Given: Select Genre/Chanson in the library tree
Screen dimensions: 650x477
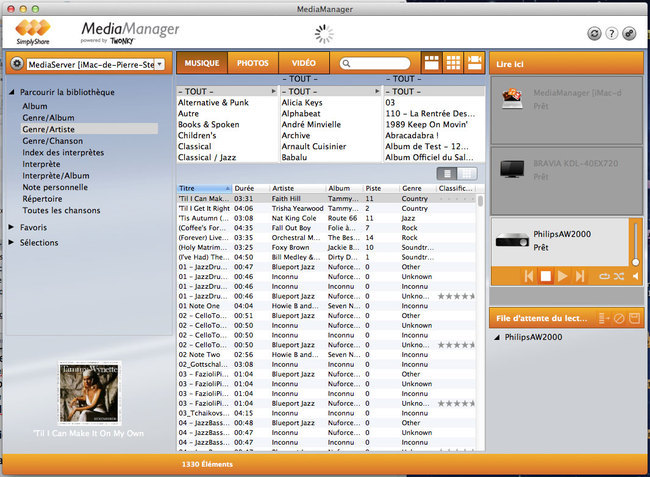Looking at the screenshot, I should point(53,141).
